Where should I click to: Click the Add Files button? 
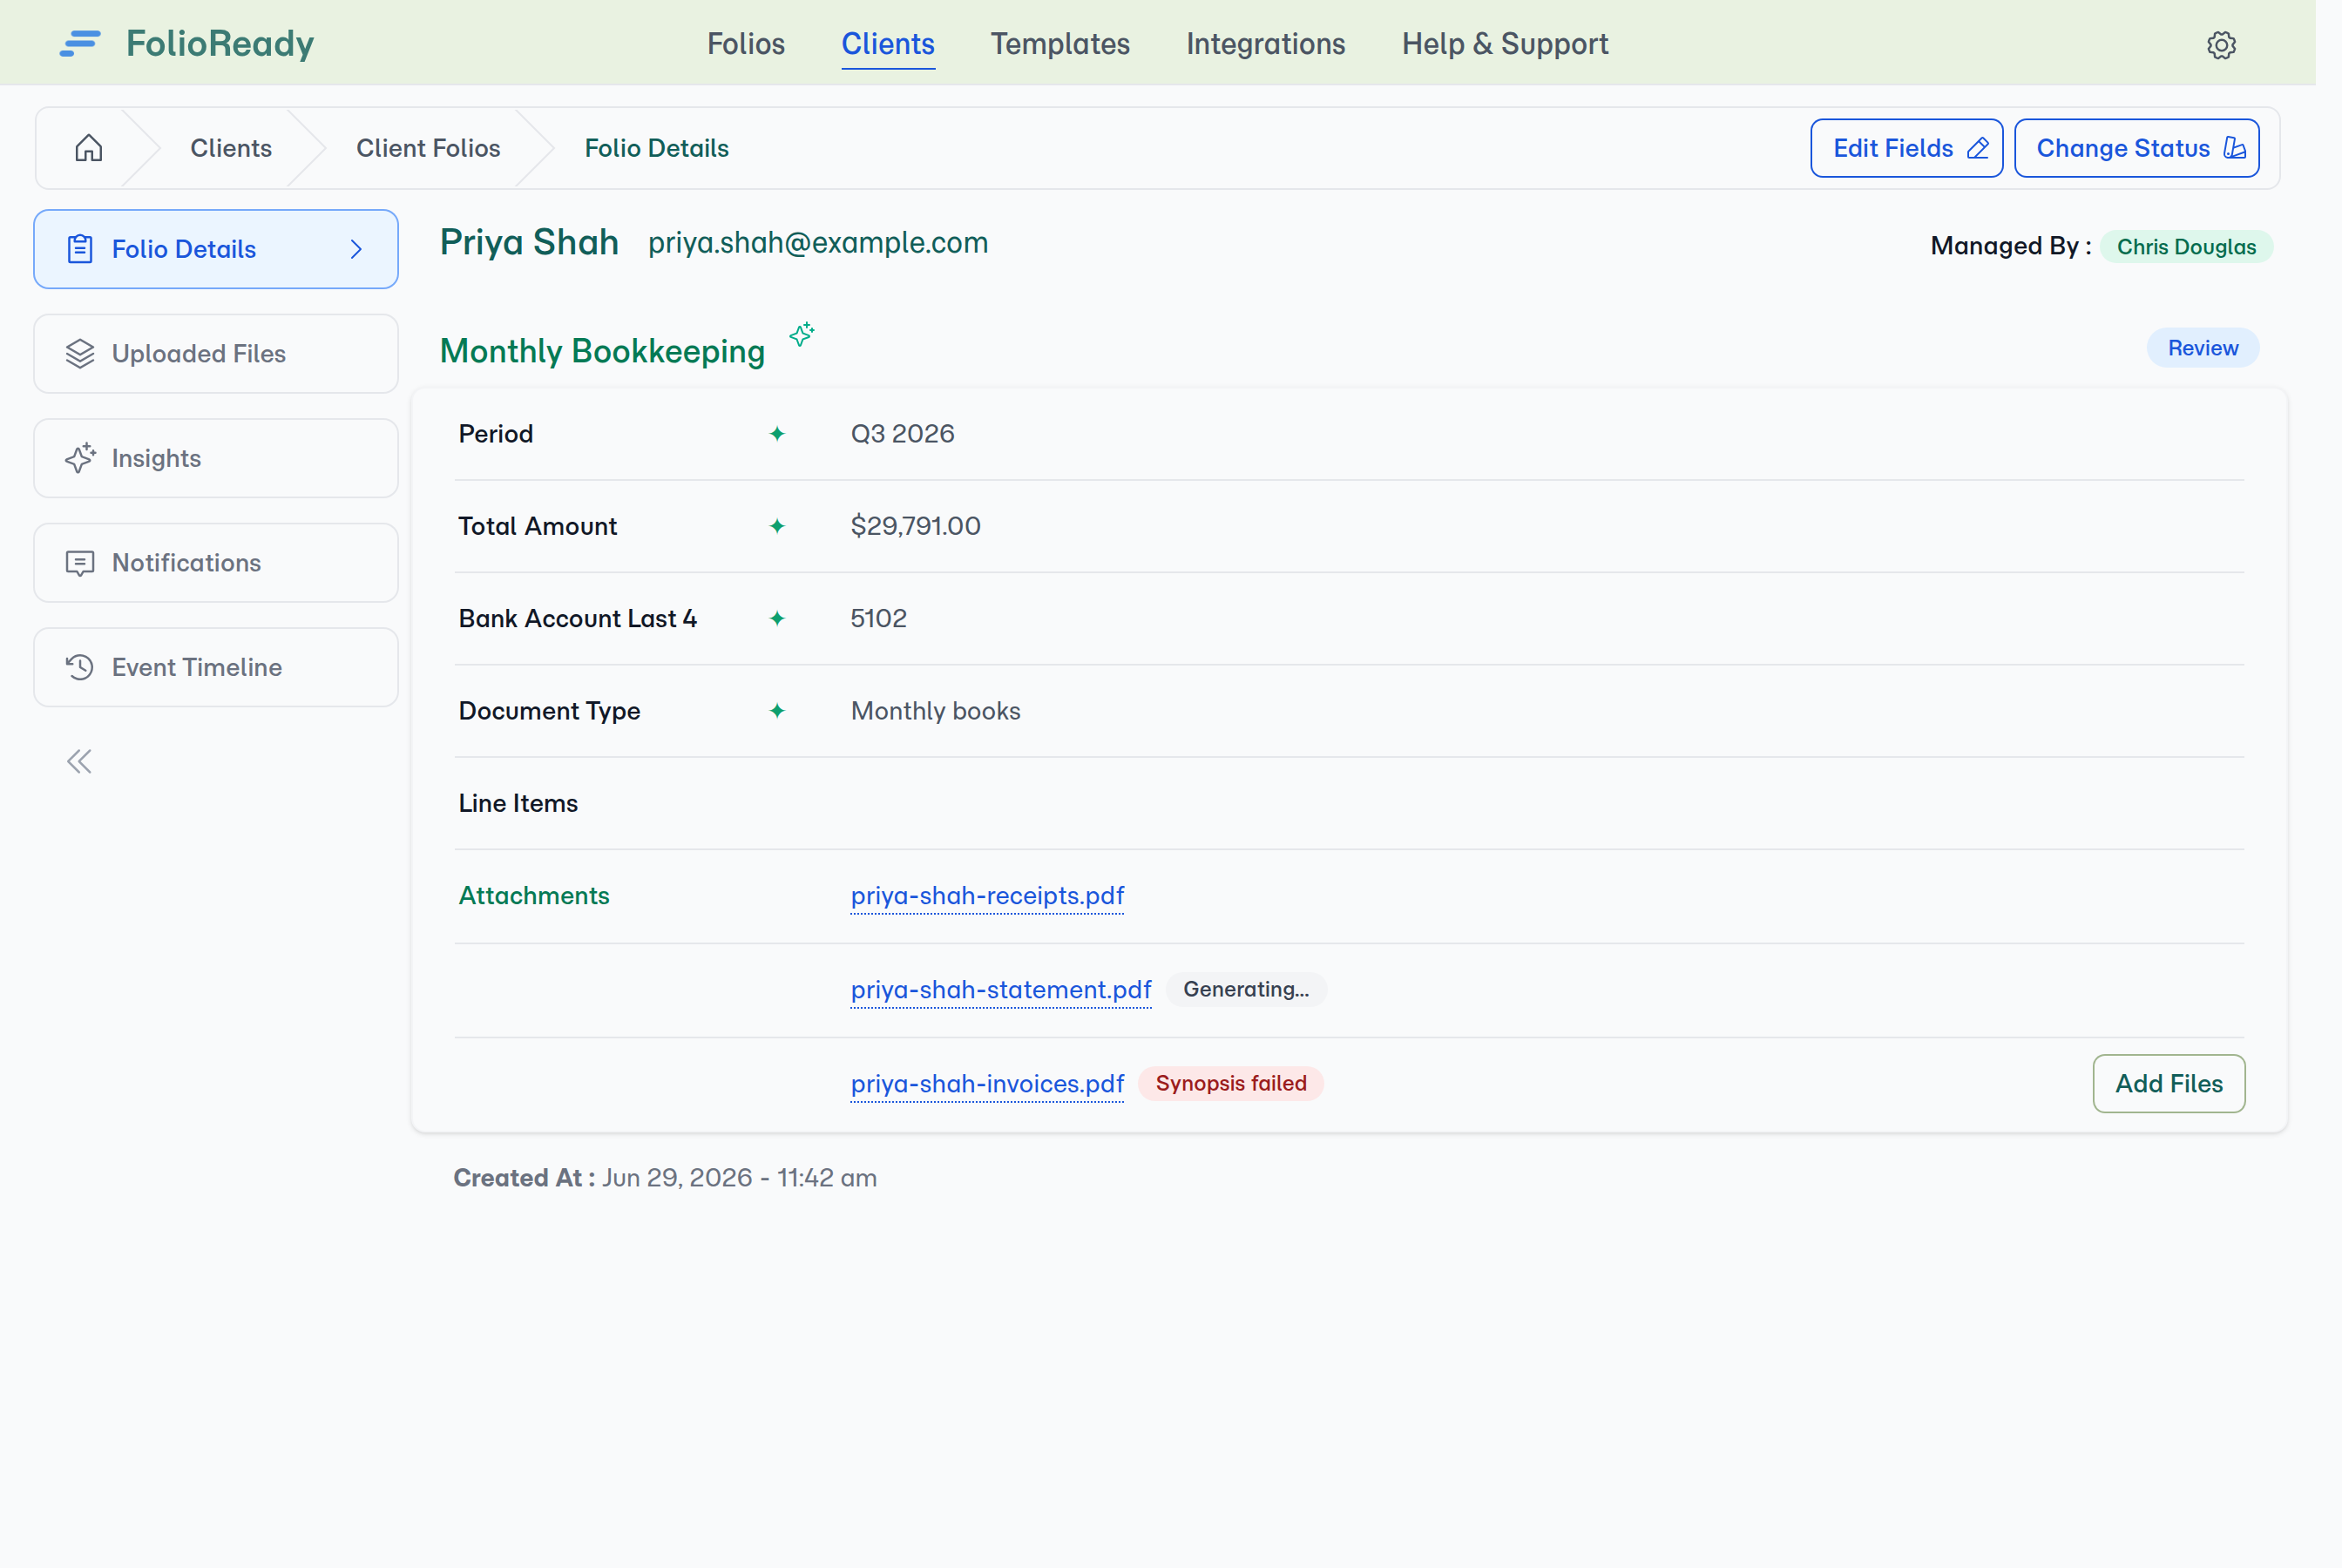(2169, 1084)
